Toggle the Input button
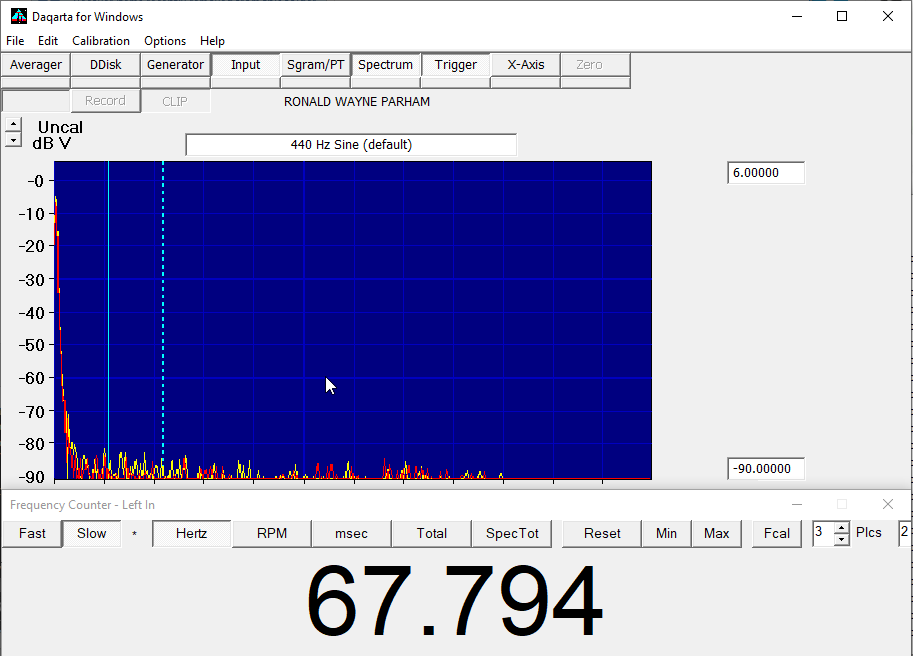Viewport: 913px width, 656px height. click(x=245, y=65)
